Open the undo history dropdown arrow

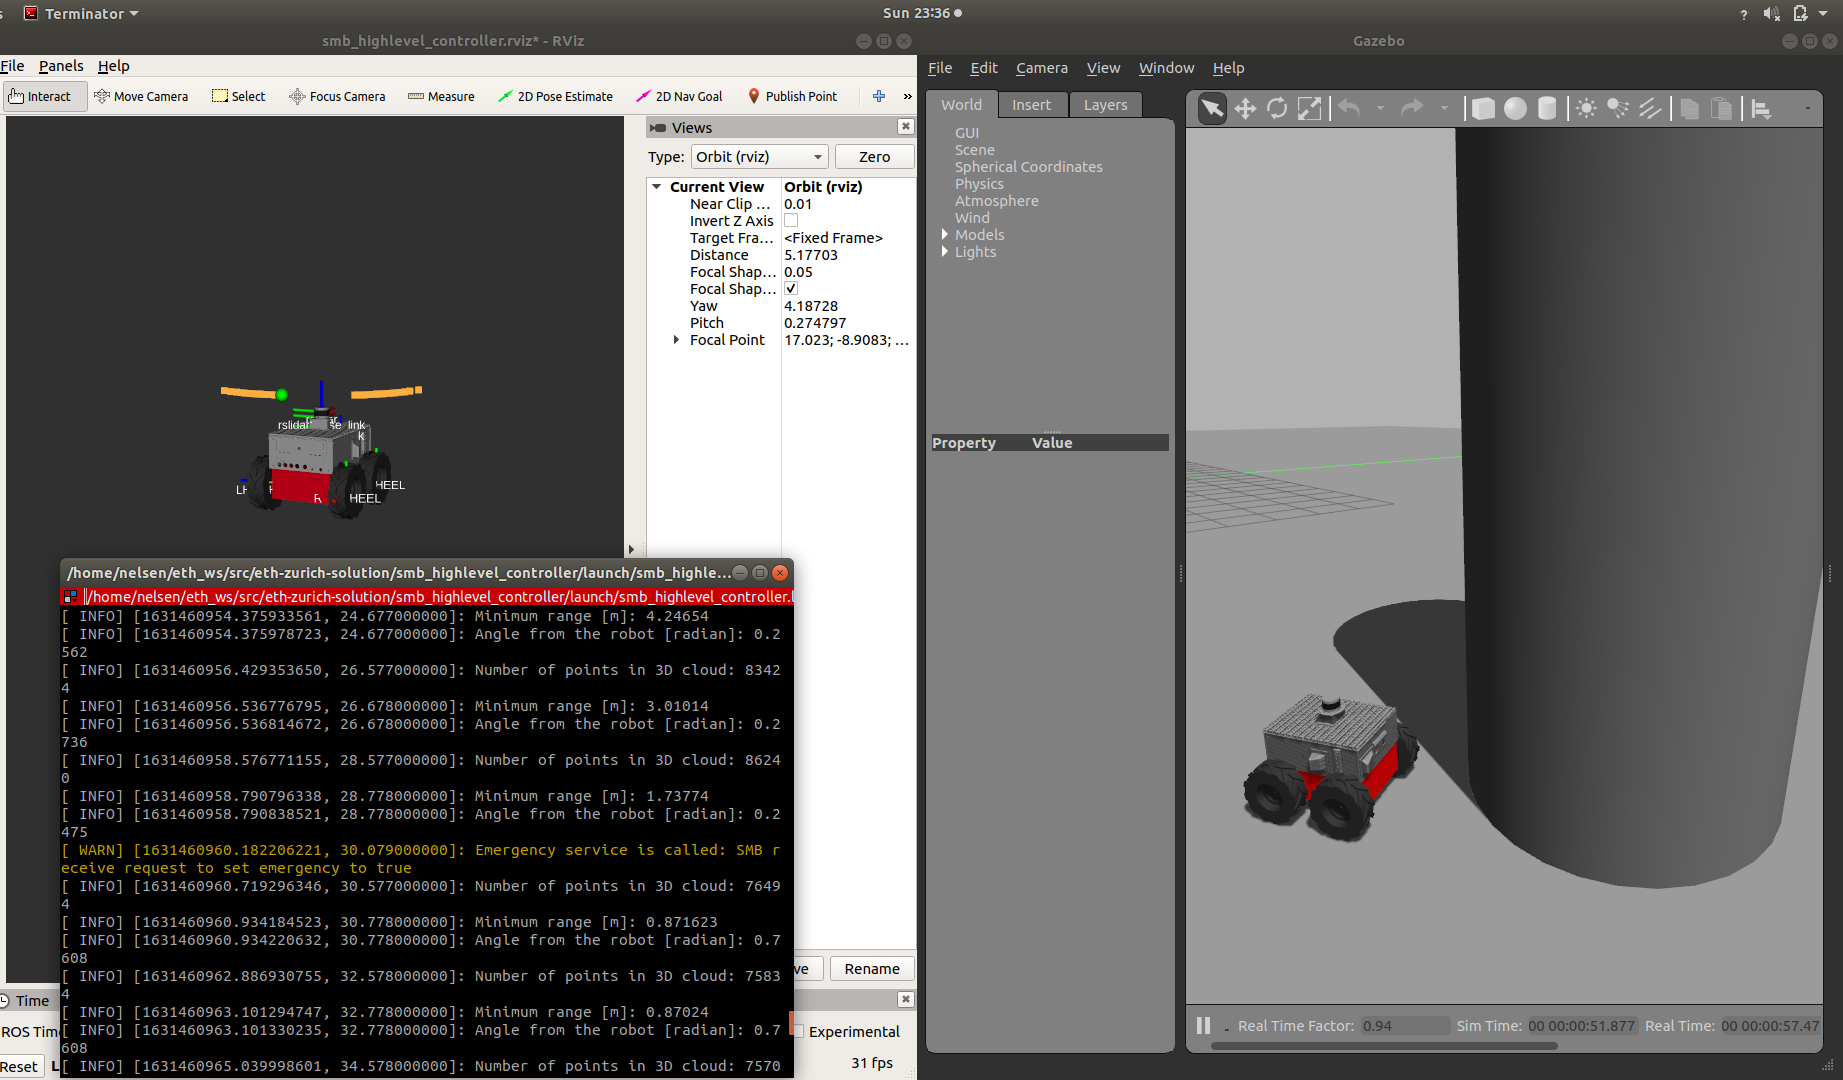click(x=1380, y=108)
